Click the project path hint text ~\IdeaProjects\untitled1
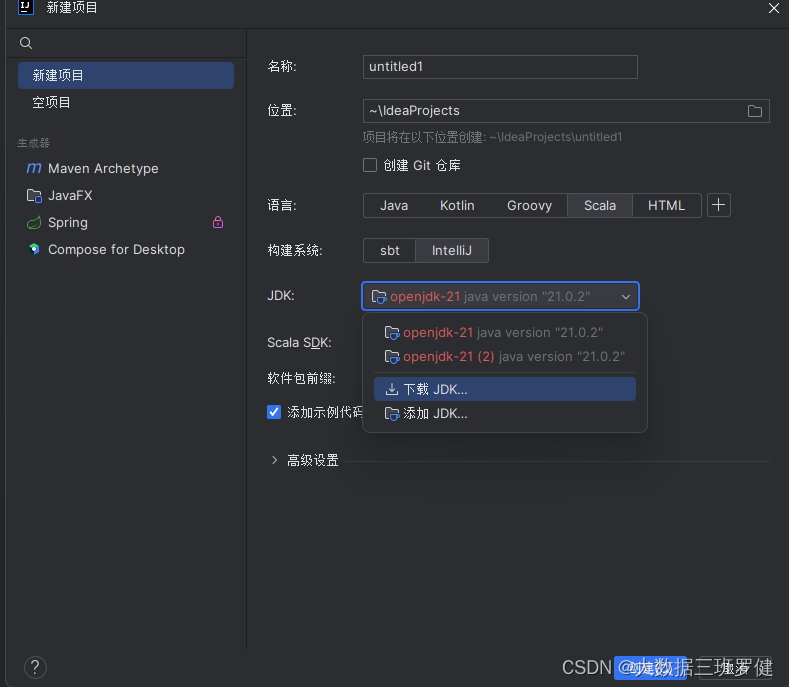 (x=556, y=137)
